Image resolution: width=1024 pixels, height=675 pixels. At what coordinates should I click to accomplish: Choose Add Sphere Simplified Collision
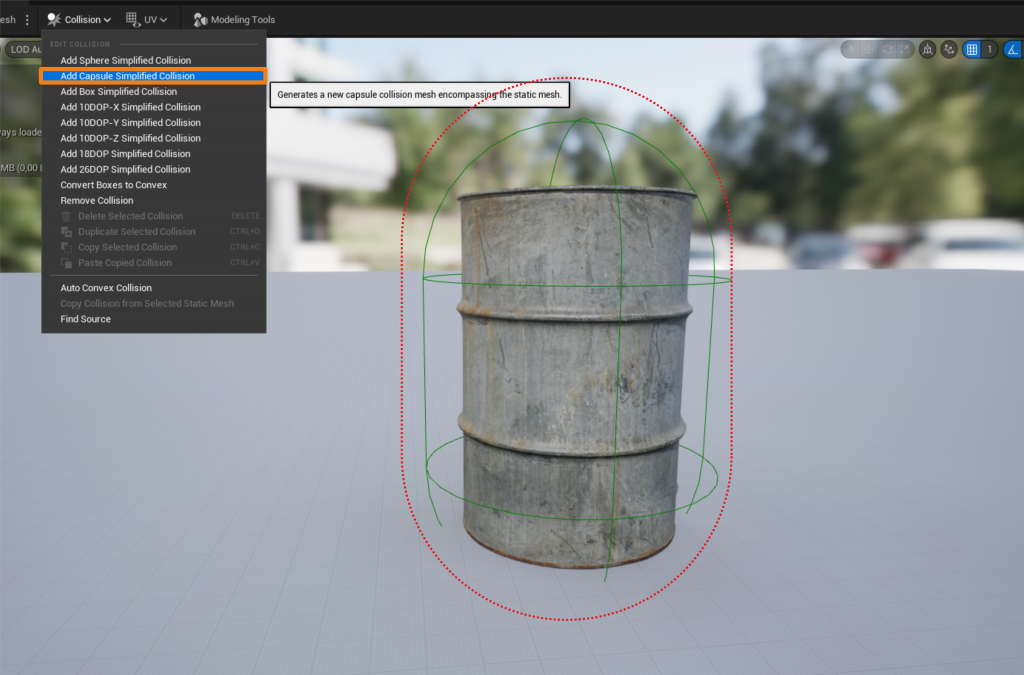point(153,60)
